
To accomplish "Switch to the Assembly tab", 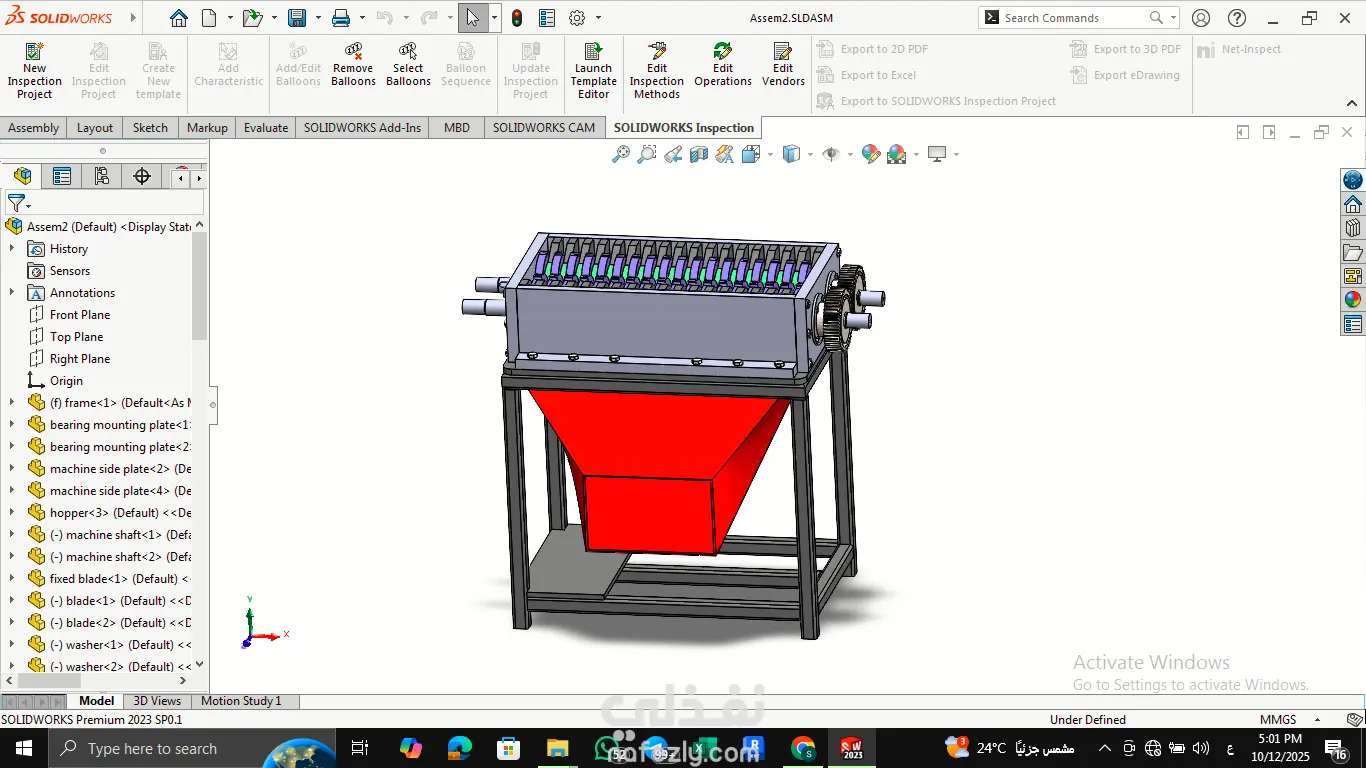I will 34,128.
